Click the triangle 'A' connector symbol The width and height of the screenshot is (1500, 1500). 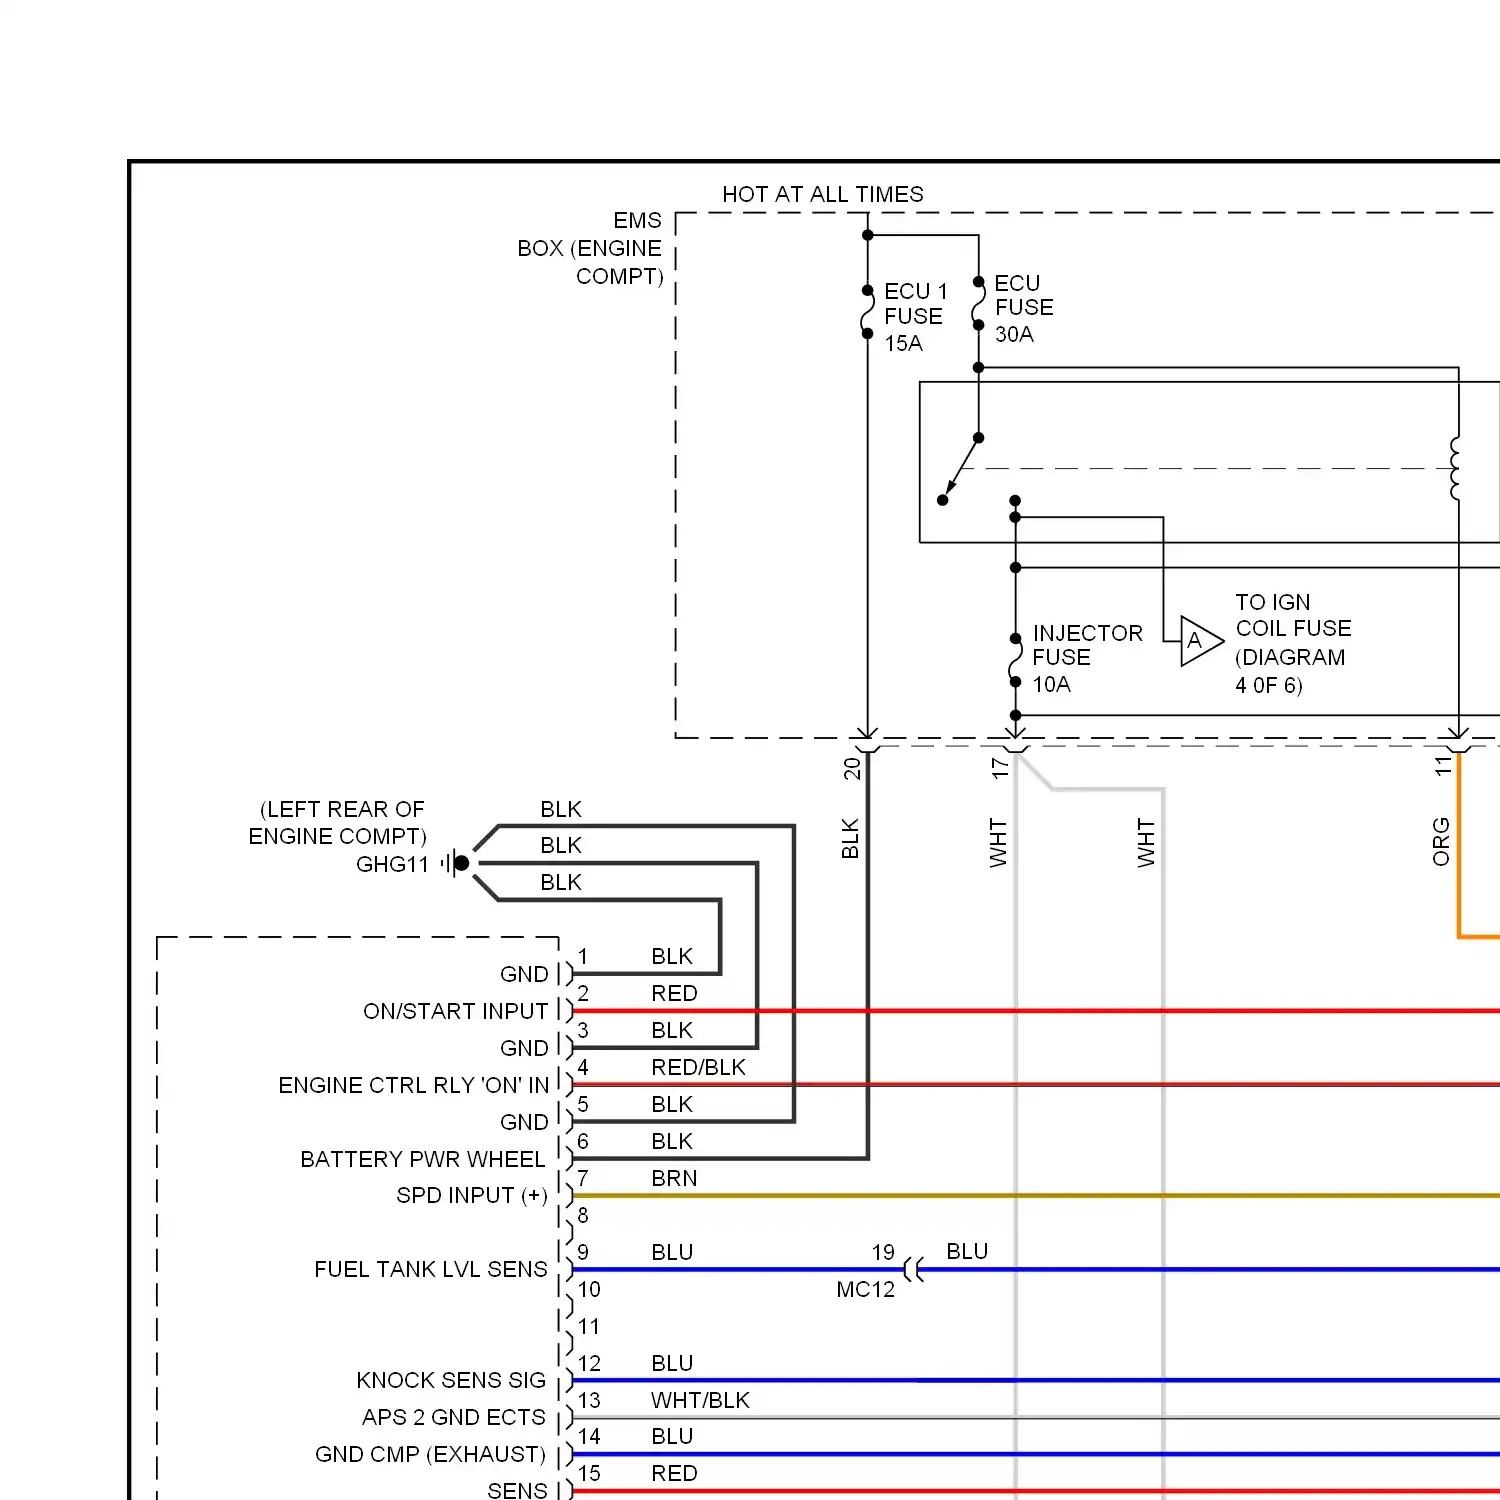coord(1198,640)
